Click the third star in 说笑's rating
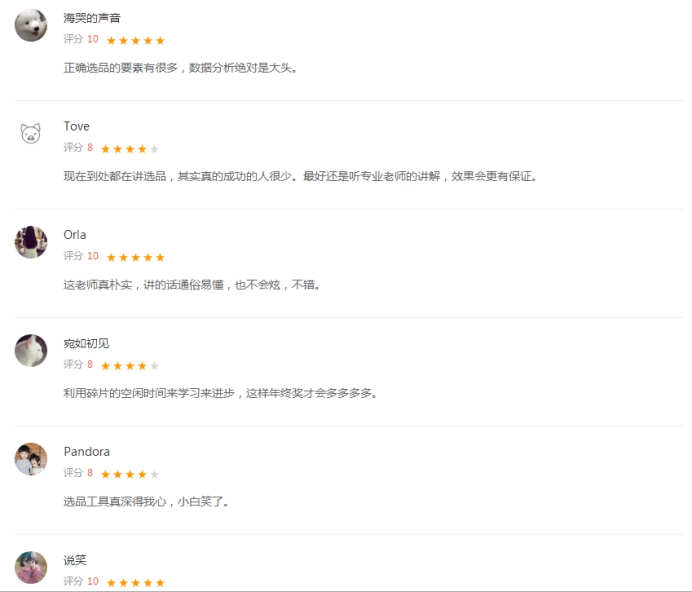This screenshot has height=592, width=692. [x=135, y=583]
